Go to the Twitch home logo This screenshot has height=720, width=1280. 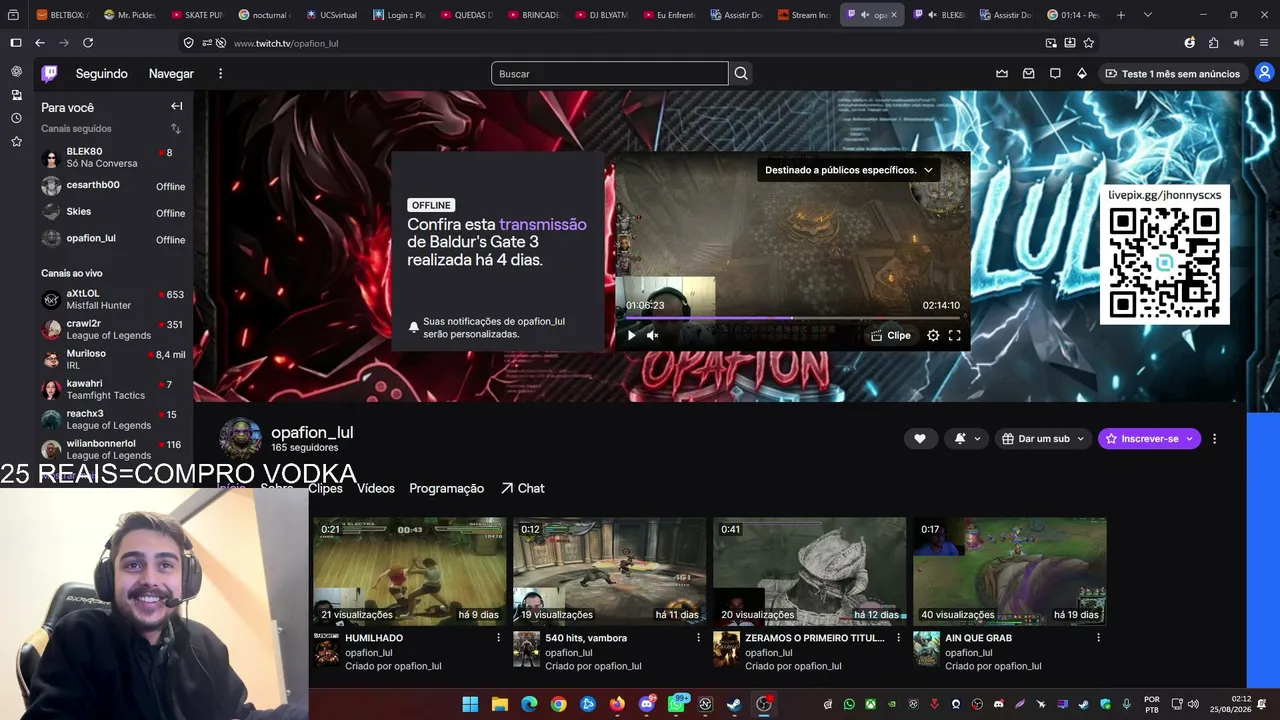[49, 73]
